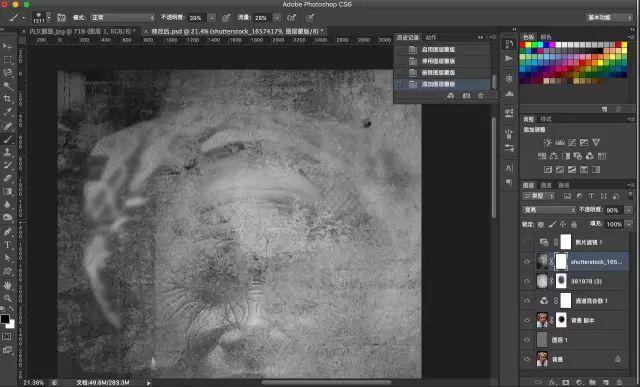This screenshot has height=387, width=640.
Task: Open brush flow 20% slider dropdown
Action: tap(277, 18)
